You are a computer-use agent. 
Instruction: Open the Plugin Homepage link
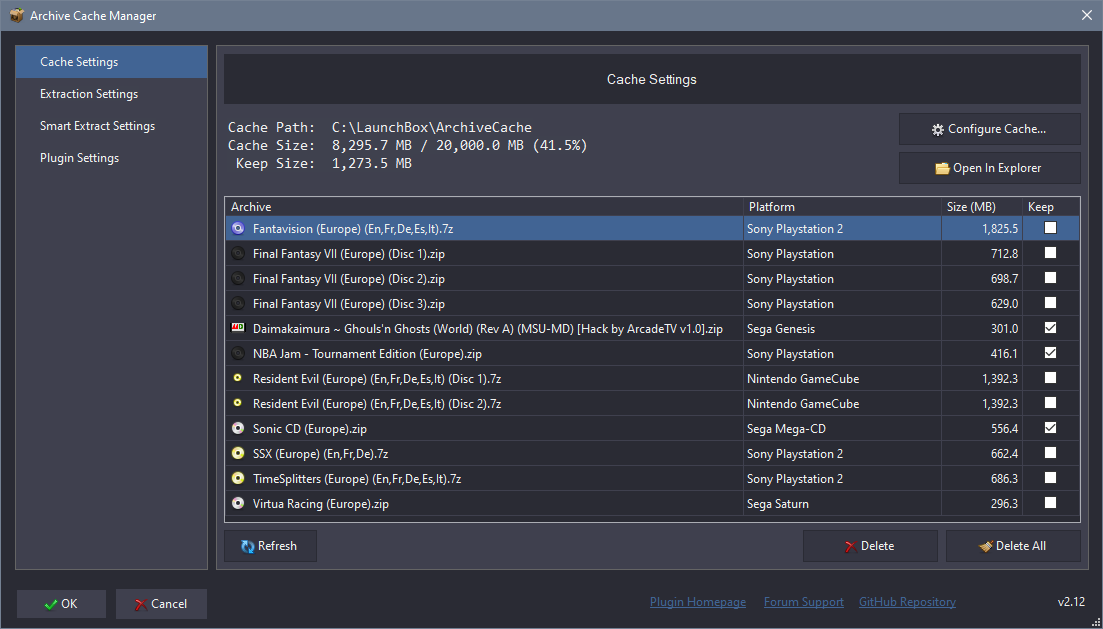pyautogui.click(x=698, y=602)
